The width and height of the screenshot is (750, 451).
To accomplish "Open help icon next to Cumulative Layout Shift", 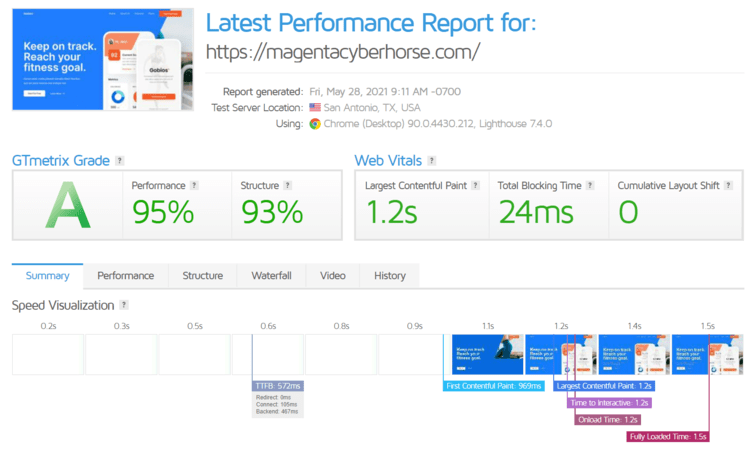I will [x=728, y=186].
